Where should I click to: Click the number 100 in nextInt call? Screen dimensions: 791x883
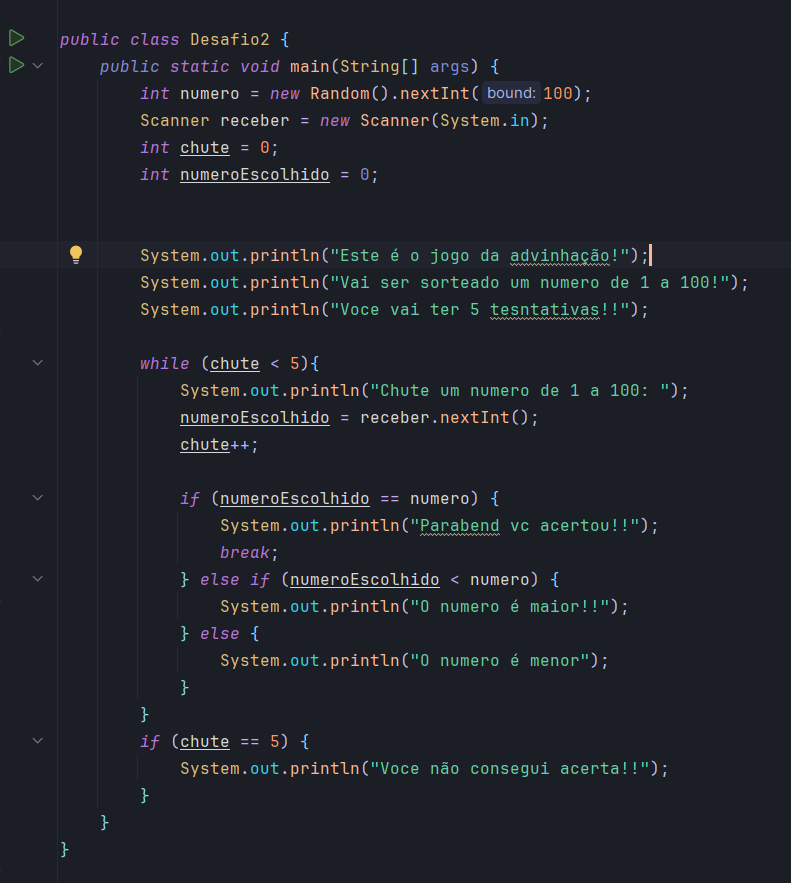pos(557,93)
